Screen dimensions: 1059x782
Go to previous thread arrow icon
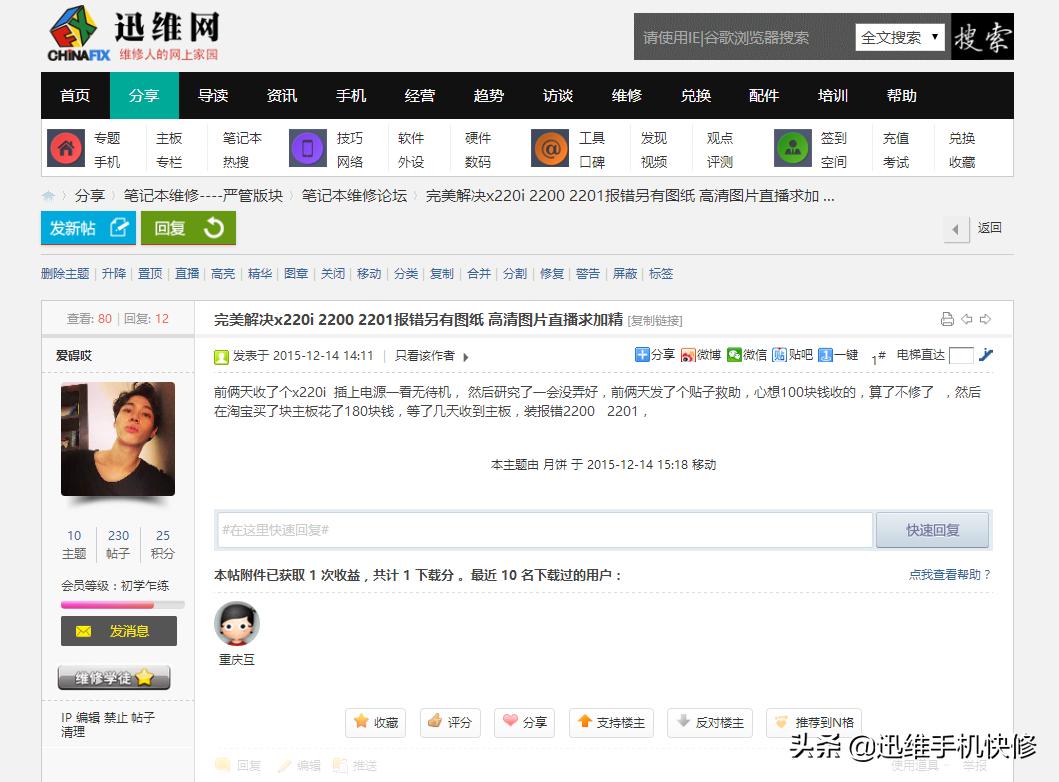click(966, 319)
